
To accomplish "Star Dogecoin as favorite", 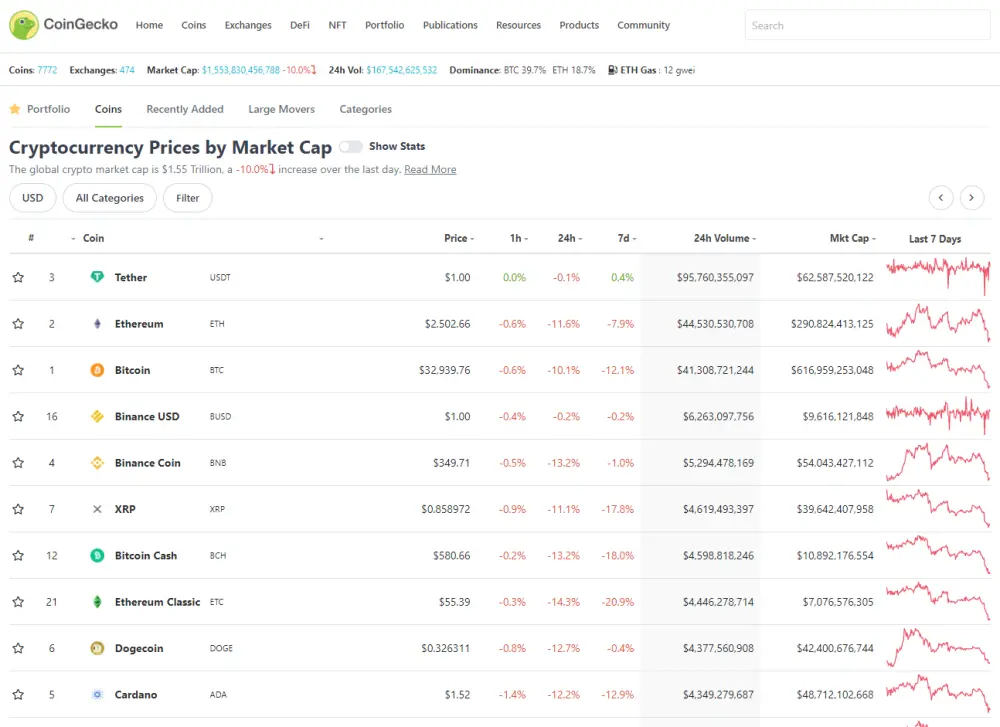I will (x=18, y=648).
